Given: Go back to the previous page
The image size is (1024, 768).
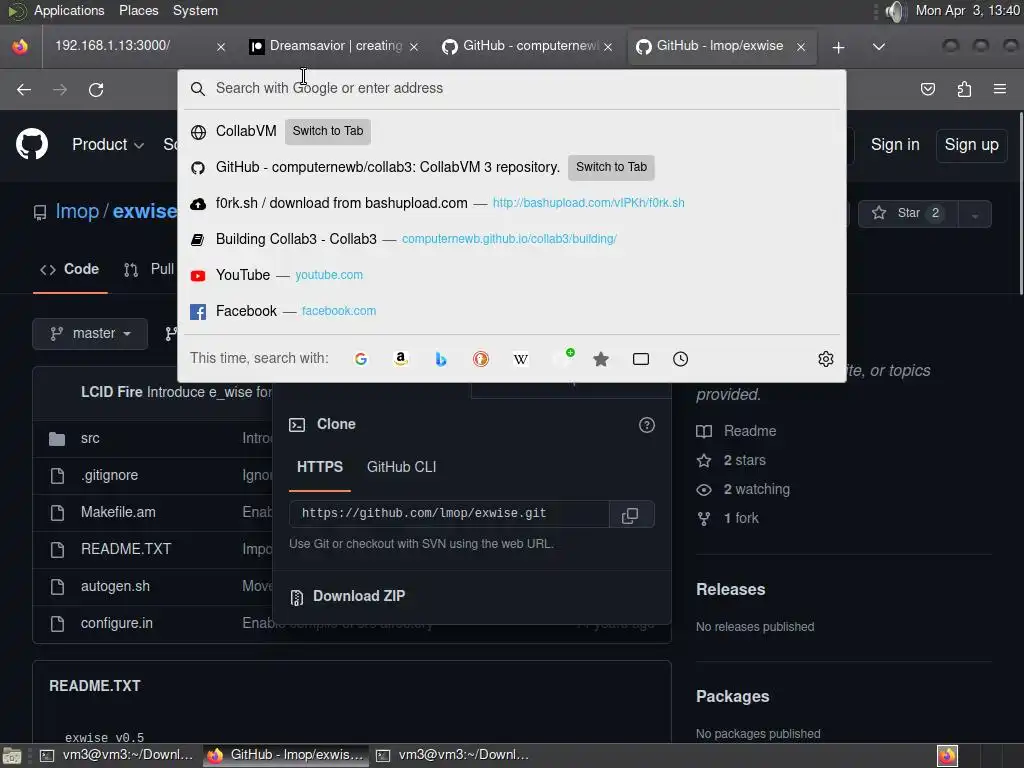Looking at the screenshot, I should click(x=24, y=89).
